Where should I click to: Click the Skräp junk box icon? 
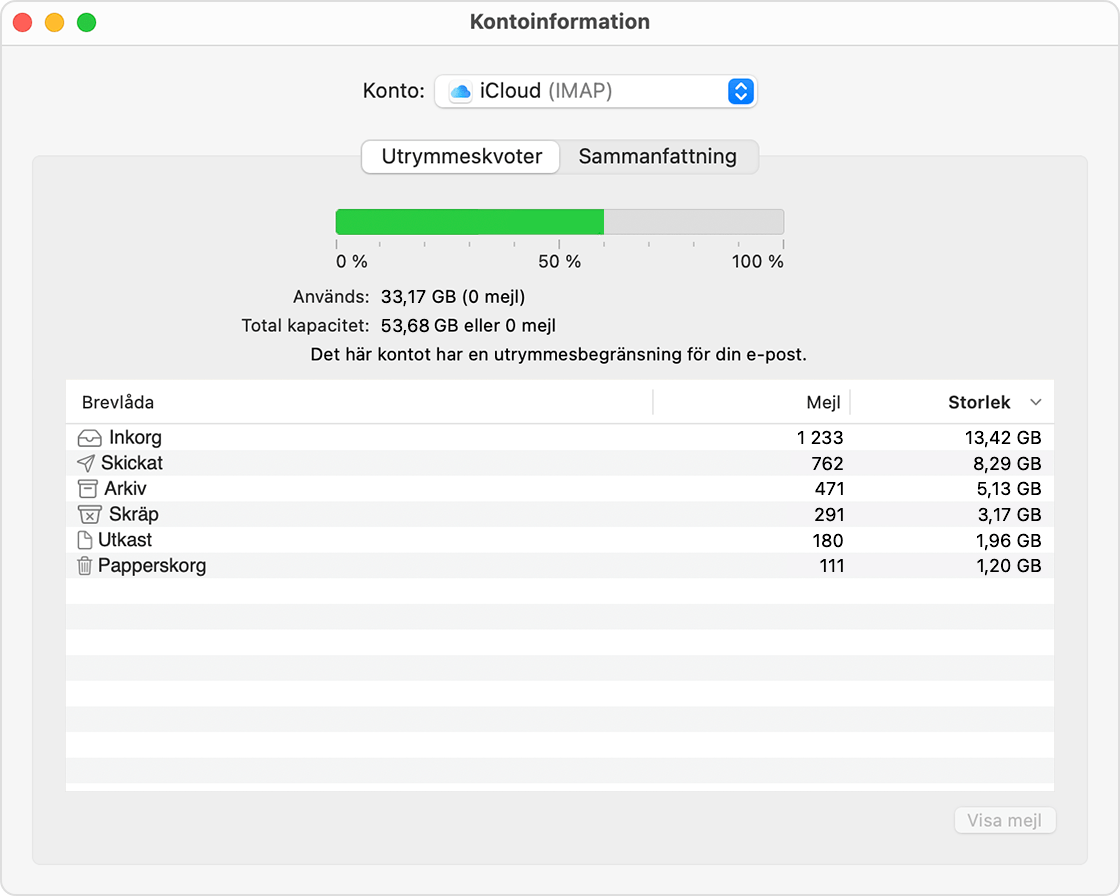click(89, 515)
